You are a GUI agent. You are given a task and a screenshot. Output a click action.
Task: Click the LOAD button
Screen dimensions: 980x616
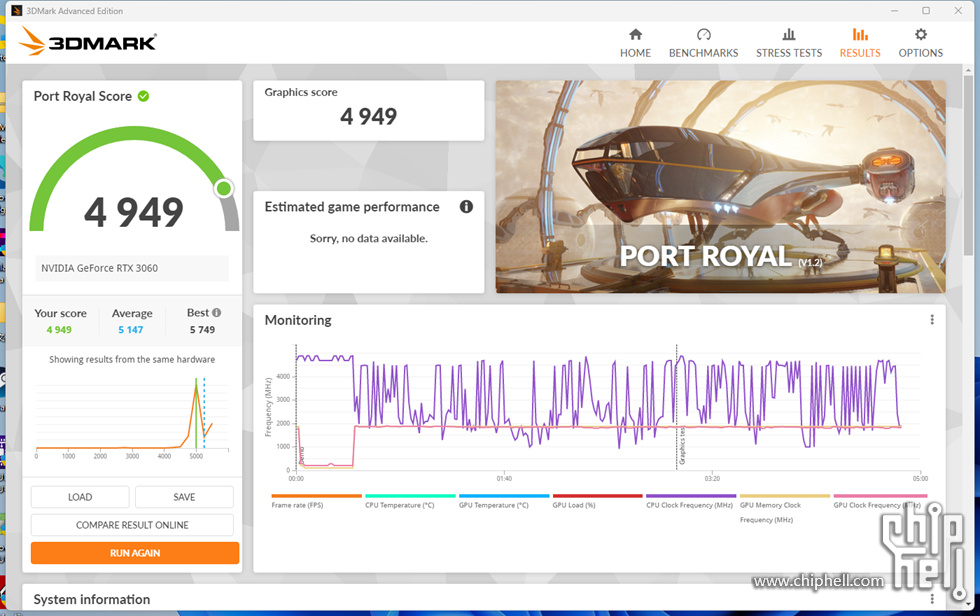click(x=80, y=497)
